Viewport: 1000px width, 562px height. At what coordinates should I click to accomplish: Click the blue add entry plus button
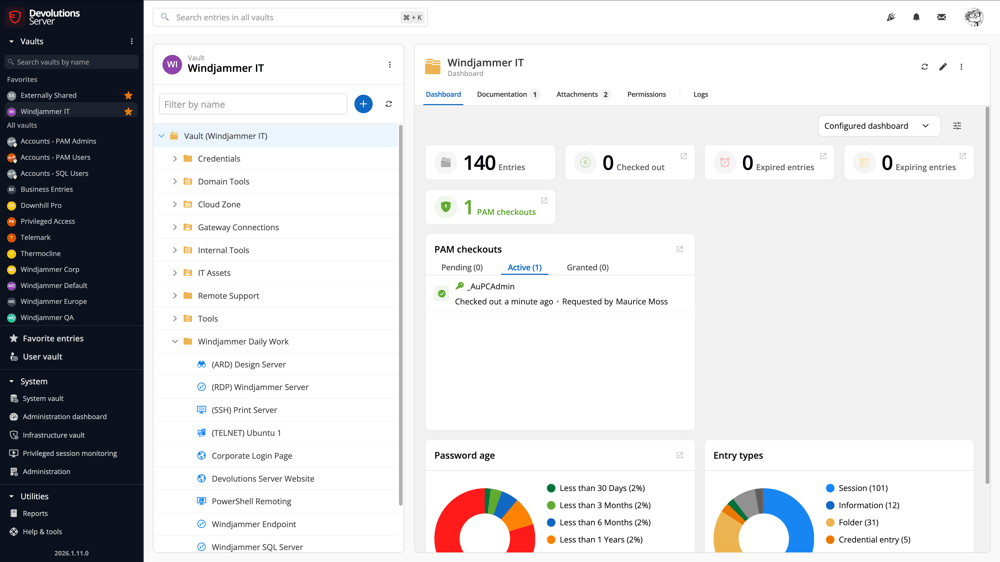click(x=363, y=104)
